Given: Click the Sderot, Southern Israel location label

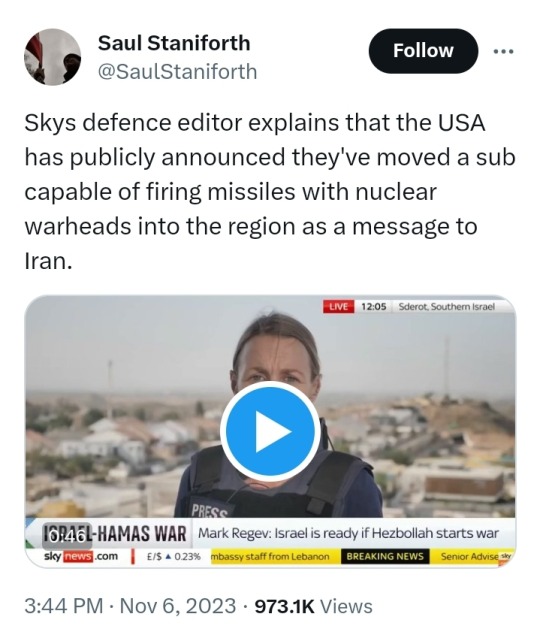Looking at the screenshot, I should click(446, 307).
